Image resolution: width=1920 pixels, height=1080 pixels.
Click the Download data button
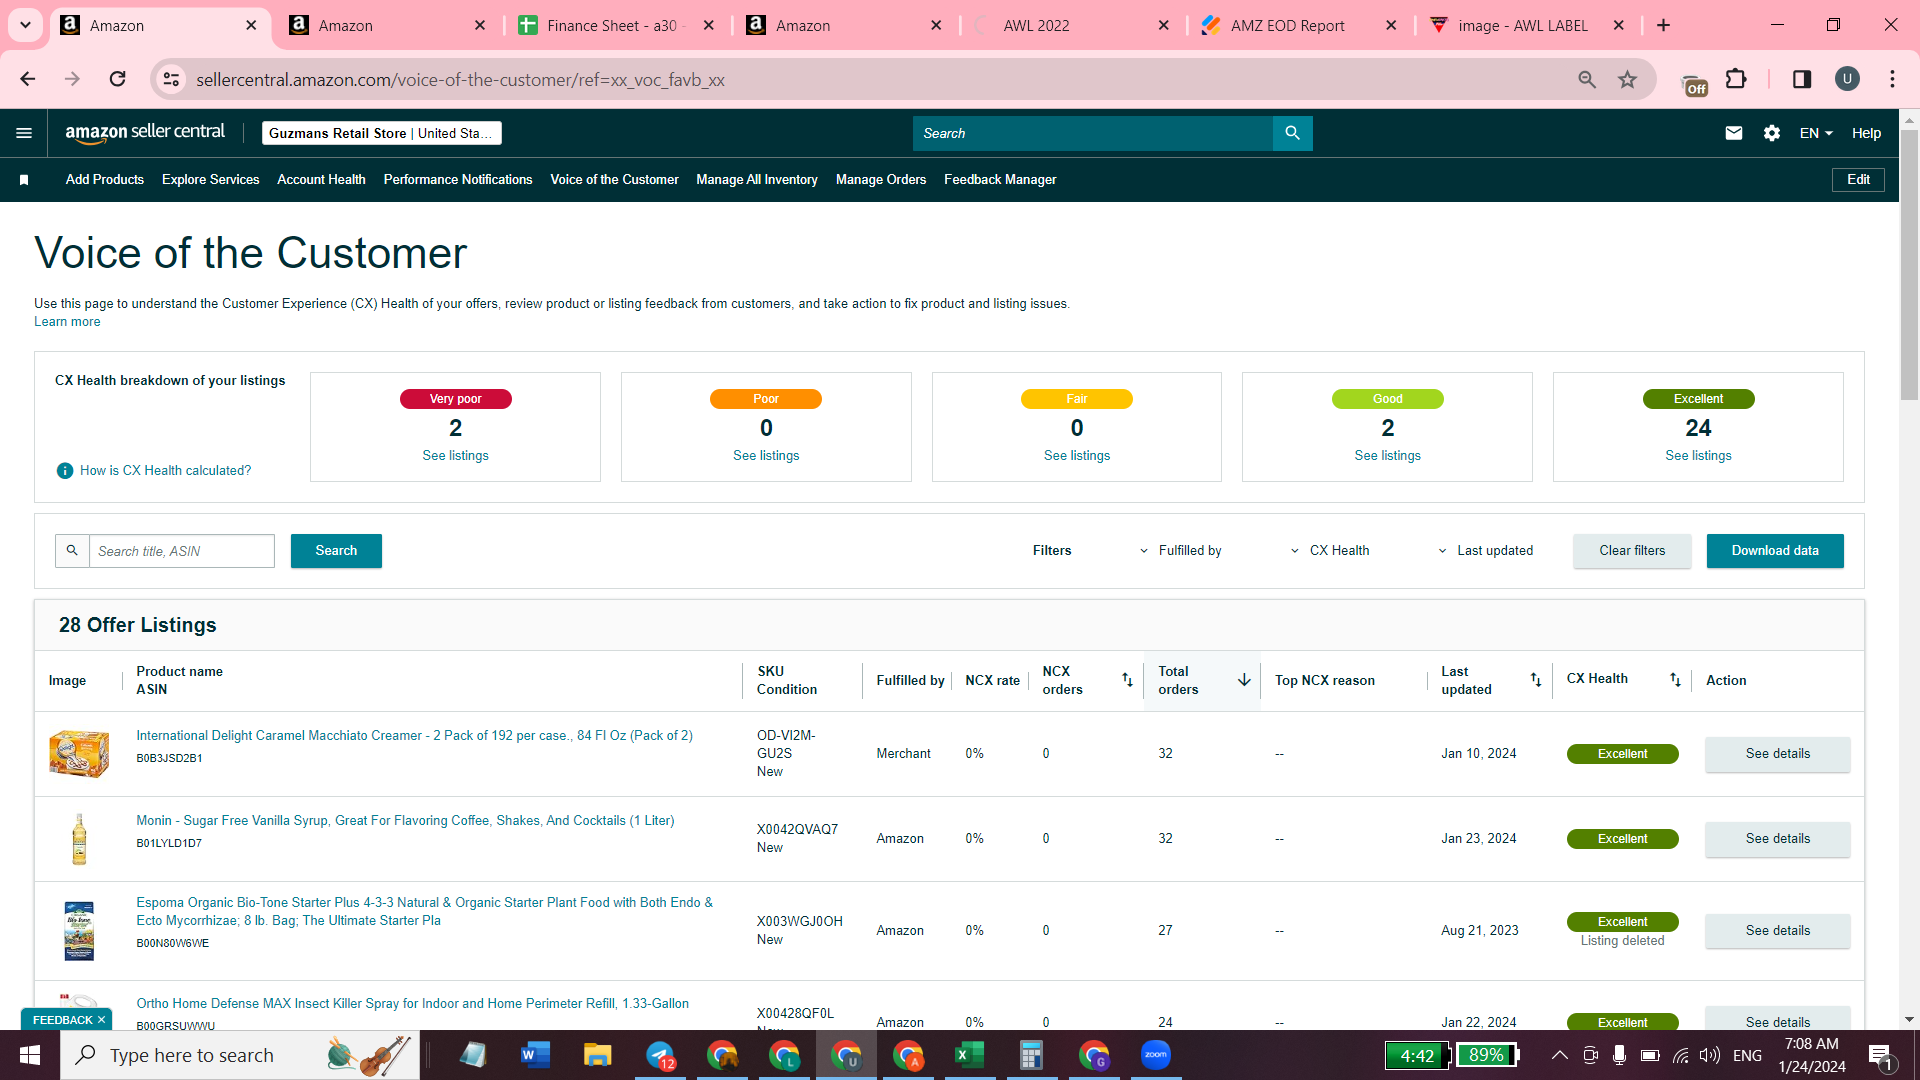tap(1775, 551)
